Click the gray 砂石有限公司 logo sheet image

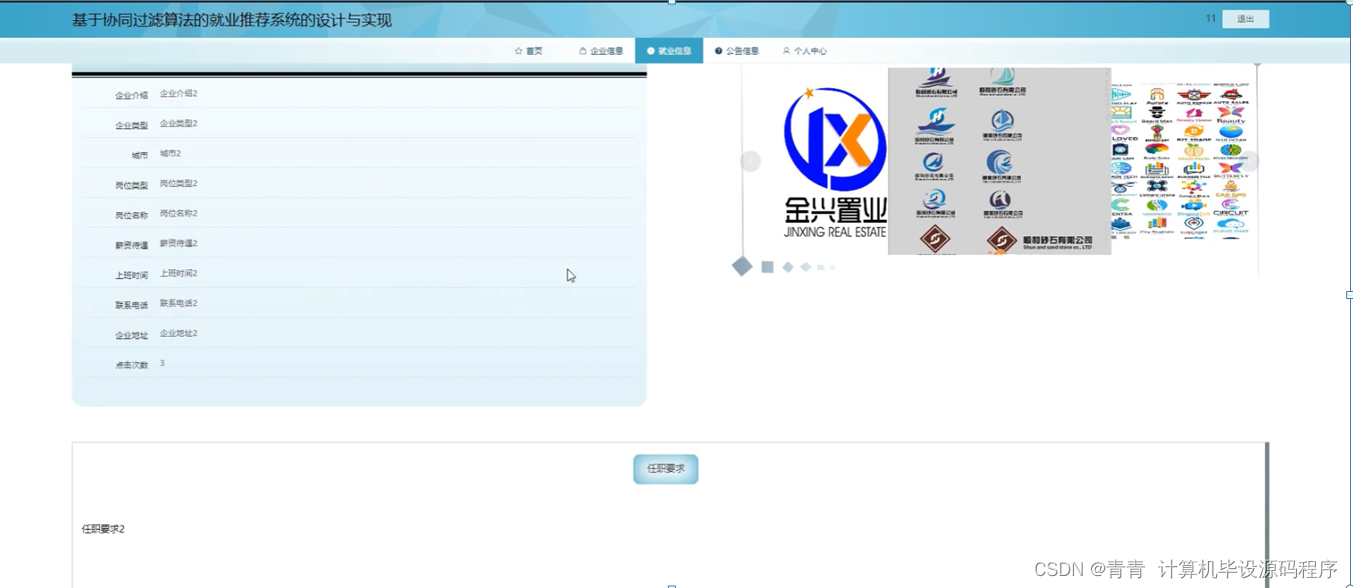[999, 161]
